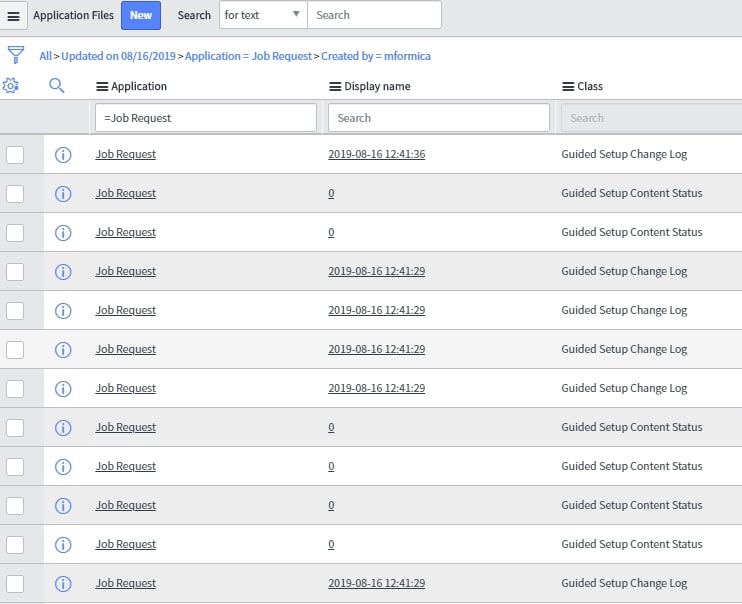Viewport: 742px width, 604px height.
Task: Click the Class column search field
Action: [x=651, y=118]
